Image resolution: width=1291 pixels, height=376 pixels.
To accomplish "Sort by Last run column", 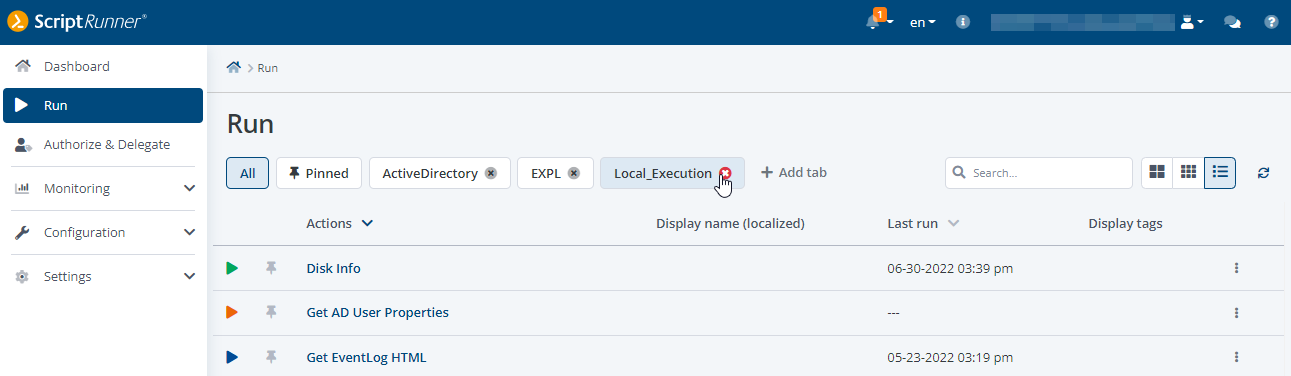I will [x=923, y=223].
